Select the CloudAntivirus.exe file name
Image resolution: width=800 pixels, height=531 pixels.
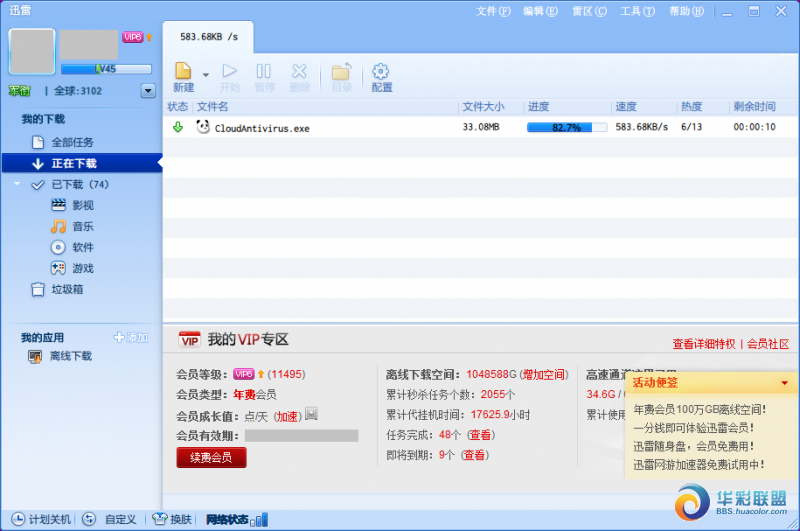tap(262, 129)
